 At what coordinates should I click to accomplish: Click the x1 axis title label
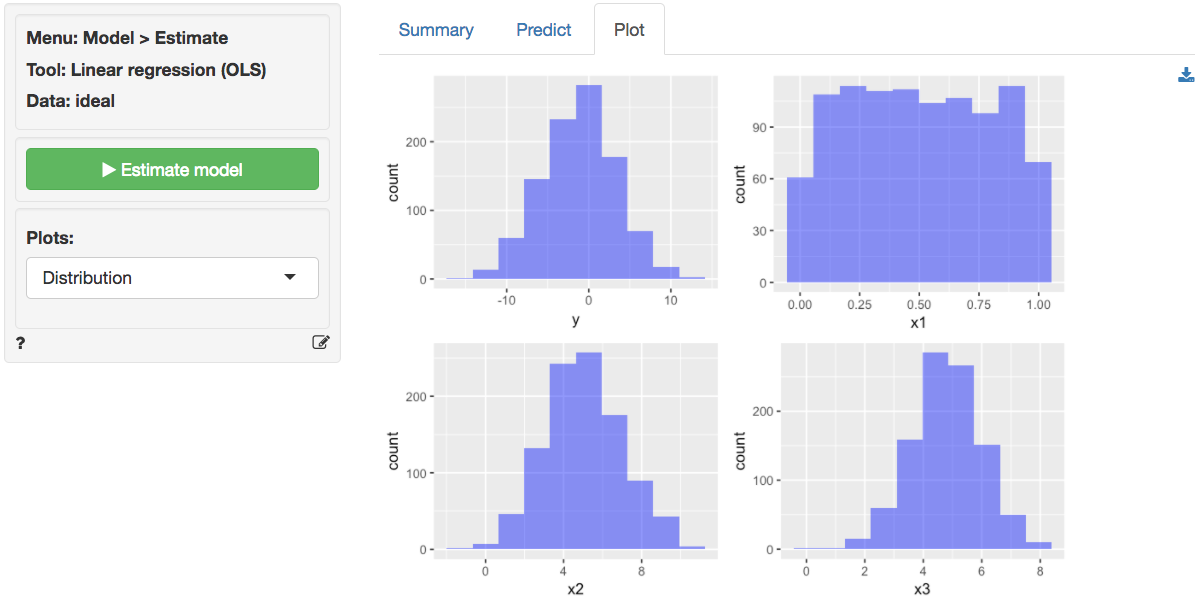click(x=919, y=320)
